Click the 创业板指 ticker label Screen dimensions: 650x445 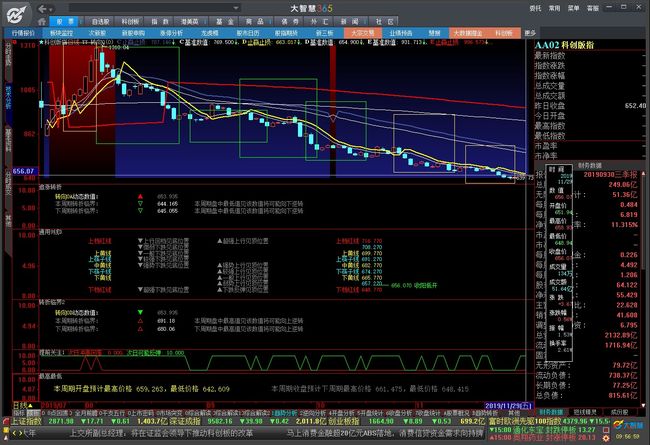click(343, 421)
